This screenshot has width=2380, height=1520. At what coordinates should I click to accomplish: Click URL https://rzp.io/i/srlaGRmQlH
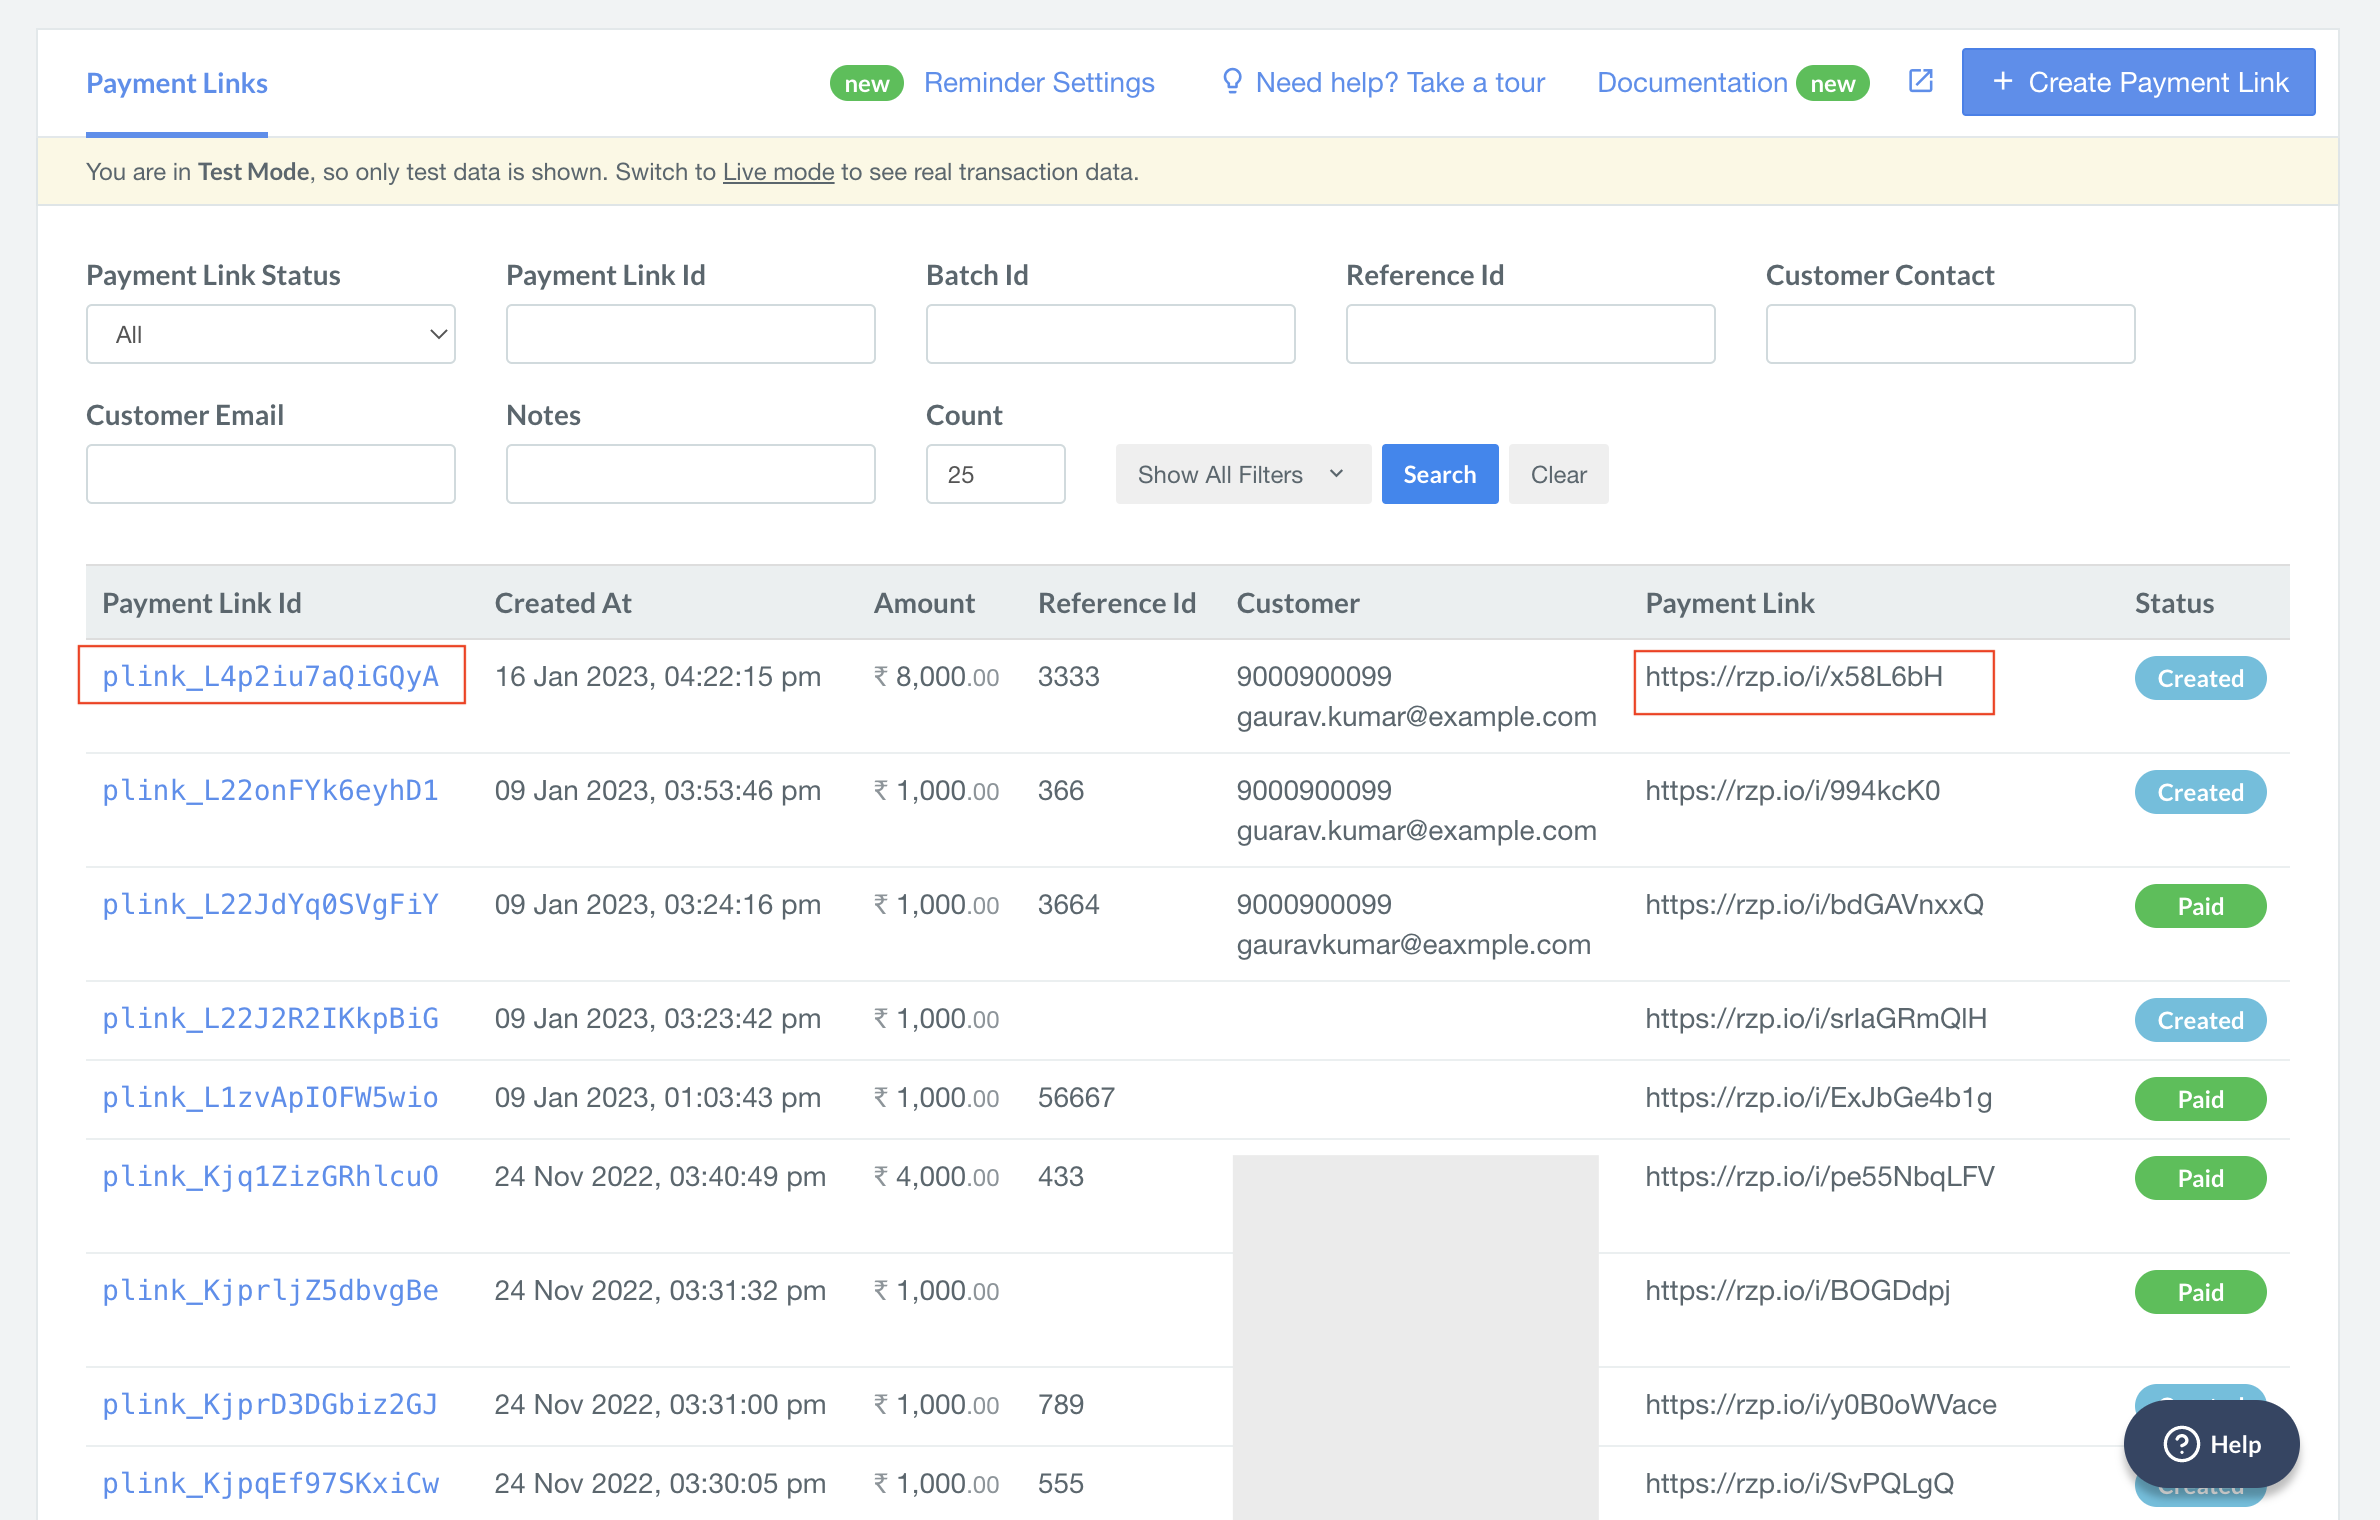point(1816,1018)
